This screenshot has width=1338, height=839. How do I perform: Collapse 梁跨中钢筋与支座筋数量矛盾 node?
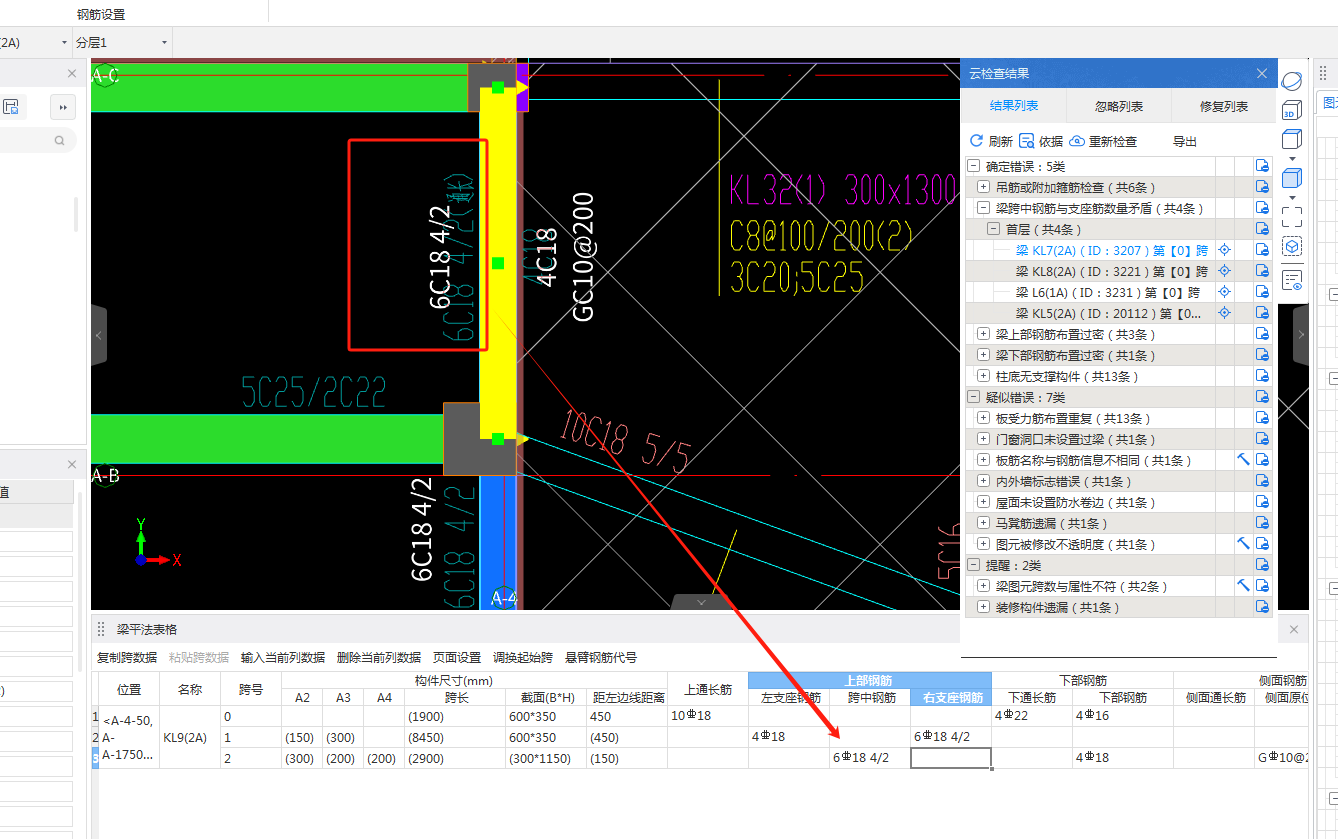click(x=984, y=209)
